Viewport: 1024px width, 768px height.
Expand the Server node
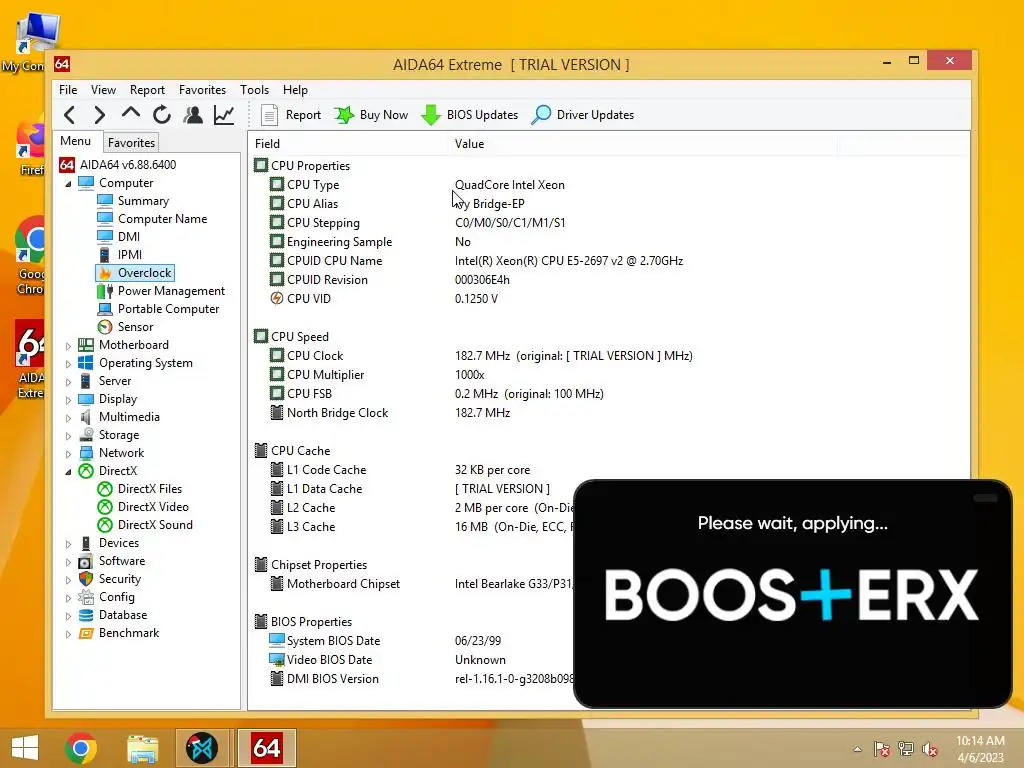click(x=68, y=382)
